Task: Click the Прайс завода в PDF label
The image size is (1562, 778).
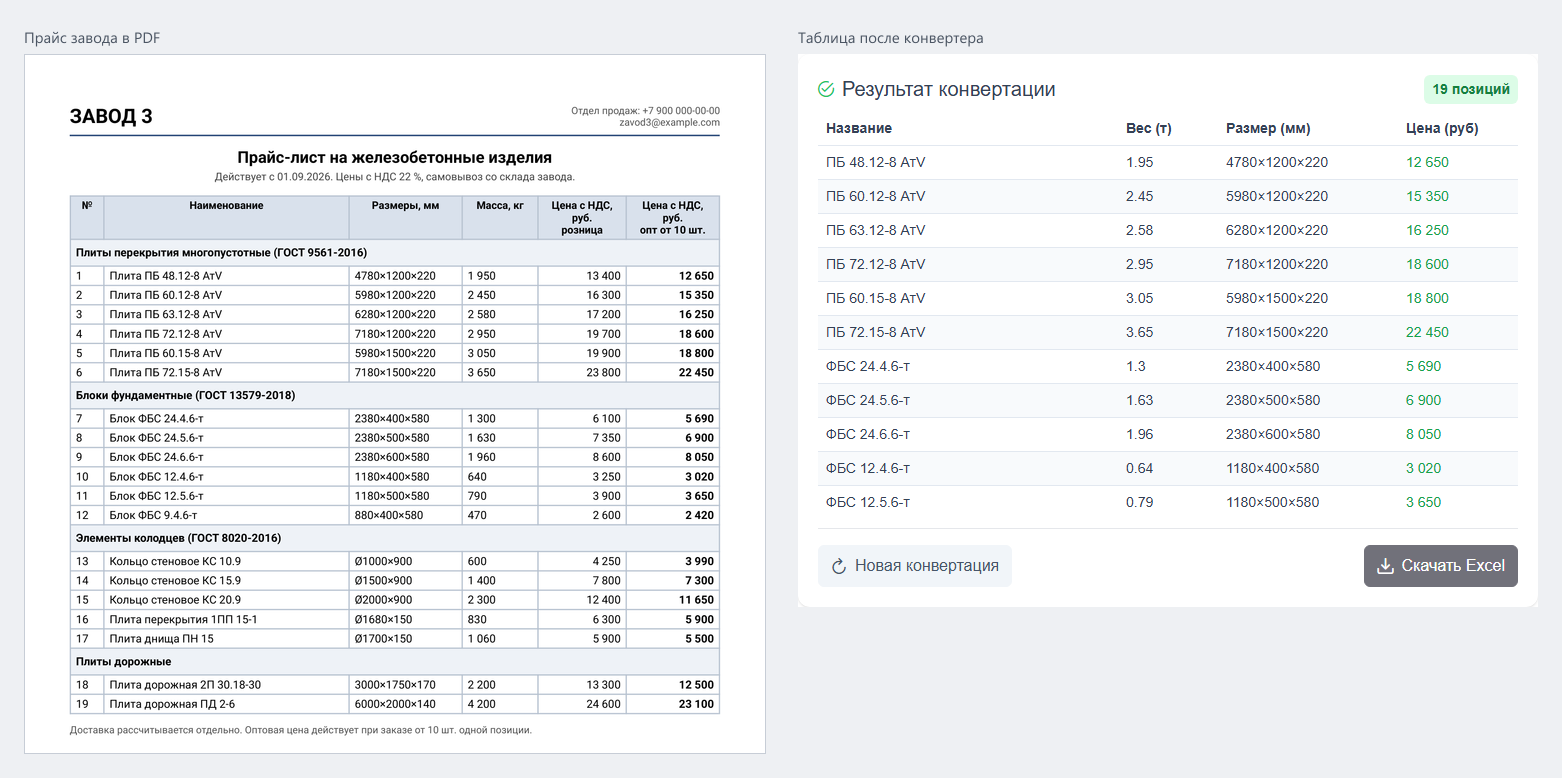Action: pyautogui.click(x=92, y=39)
